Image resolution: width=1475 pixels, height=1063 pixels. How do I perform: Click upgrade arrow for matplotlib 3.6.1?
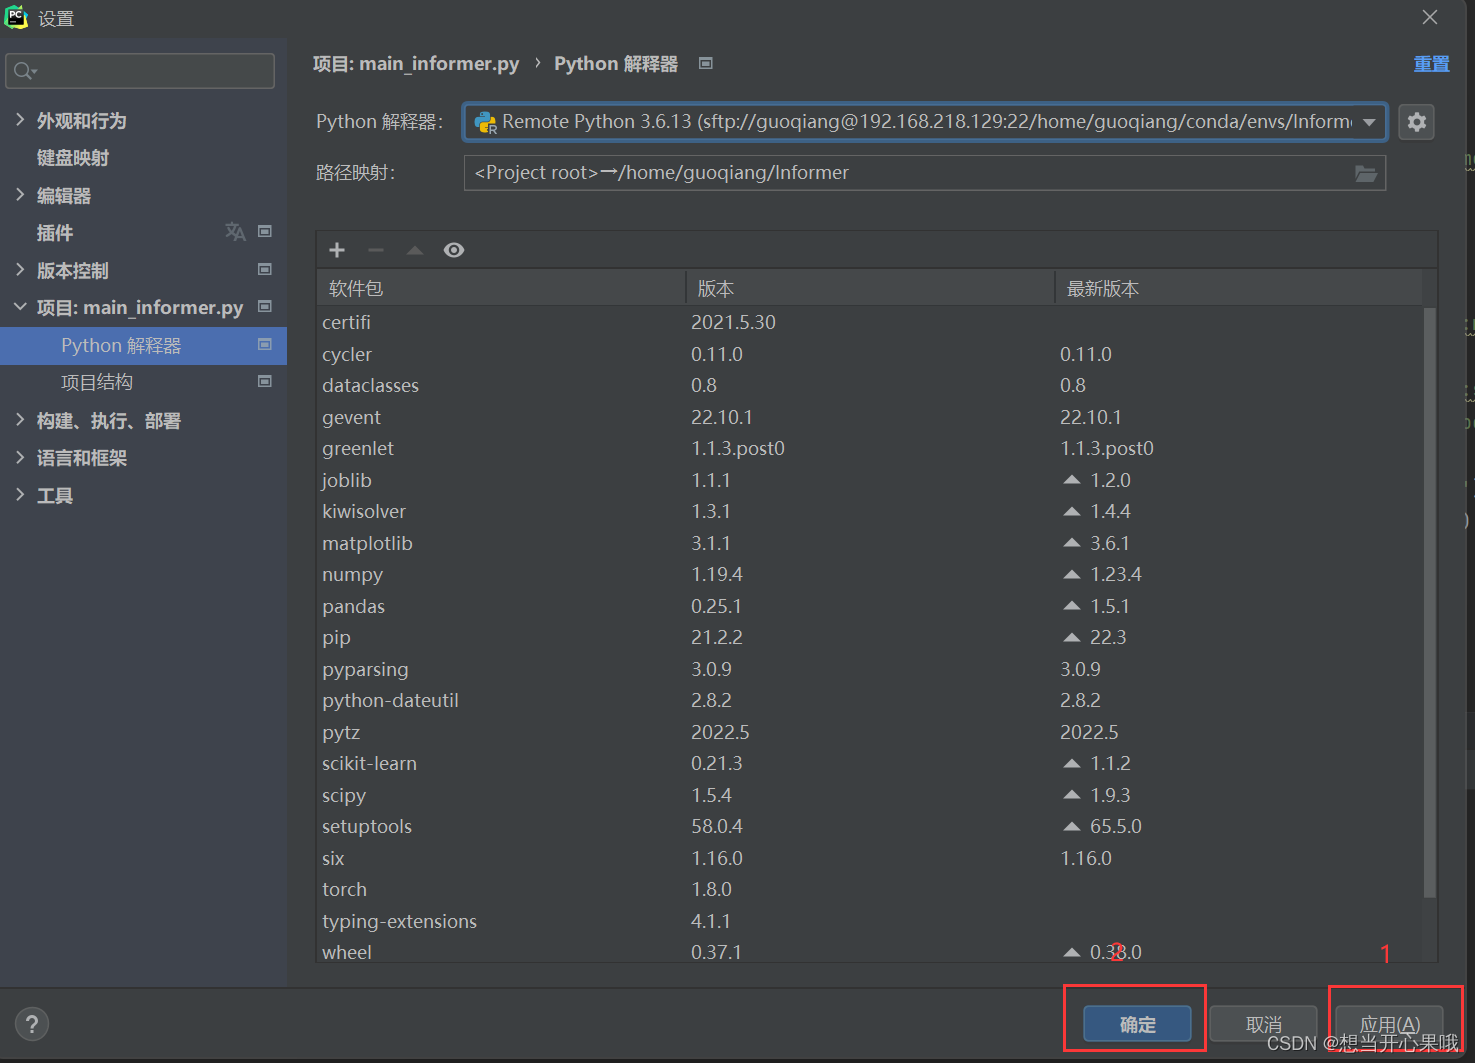click(x=1072, y=543)
